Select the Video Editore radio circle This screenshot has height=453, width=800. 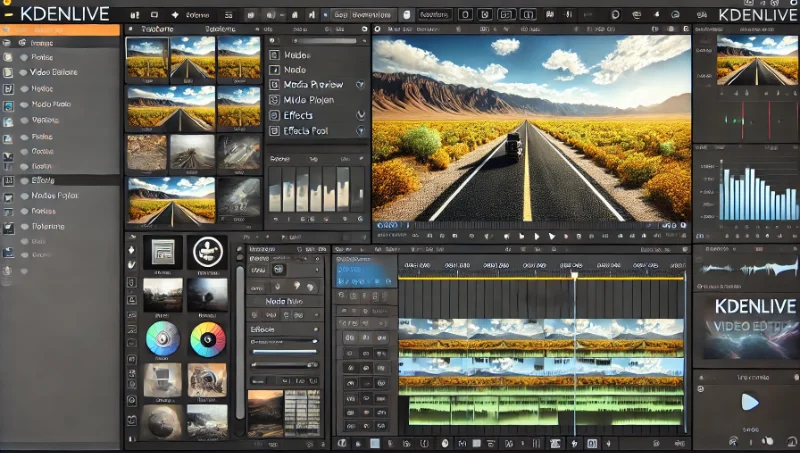click(x=23, y=72)
